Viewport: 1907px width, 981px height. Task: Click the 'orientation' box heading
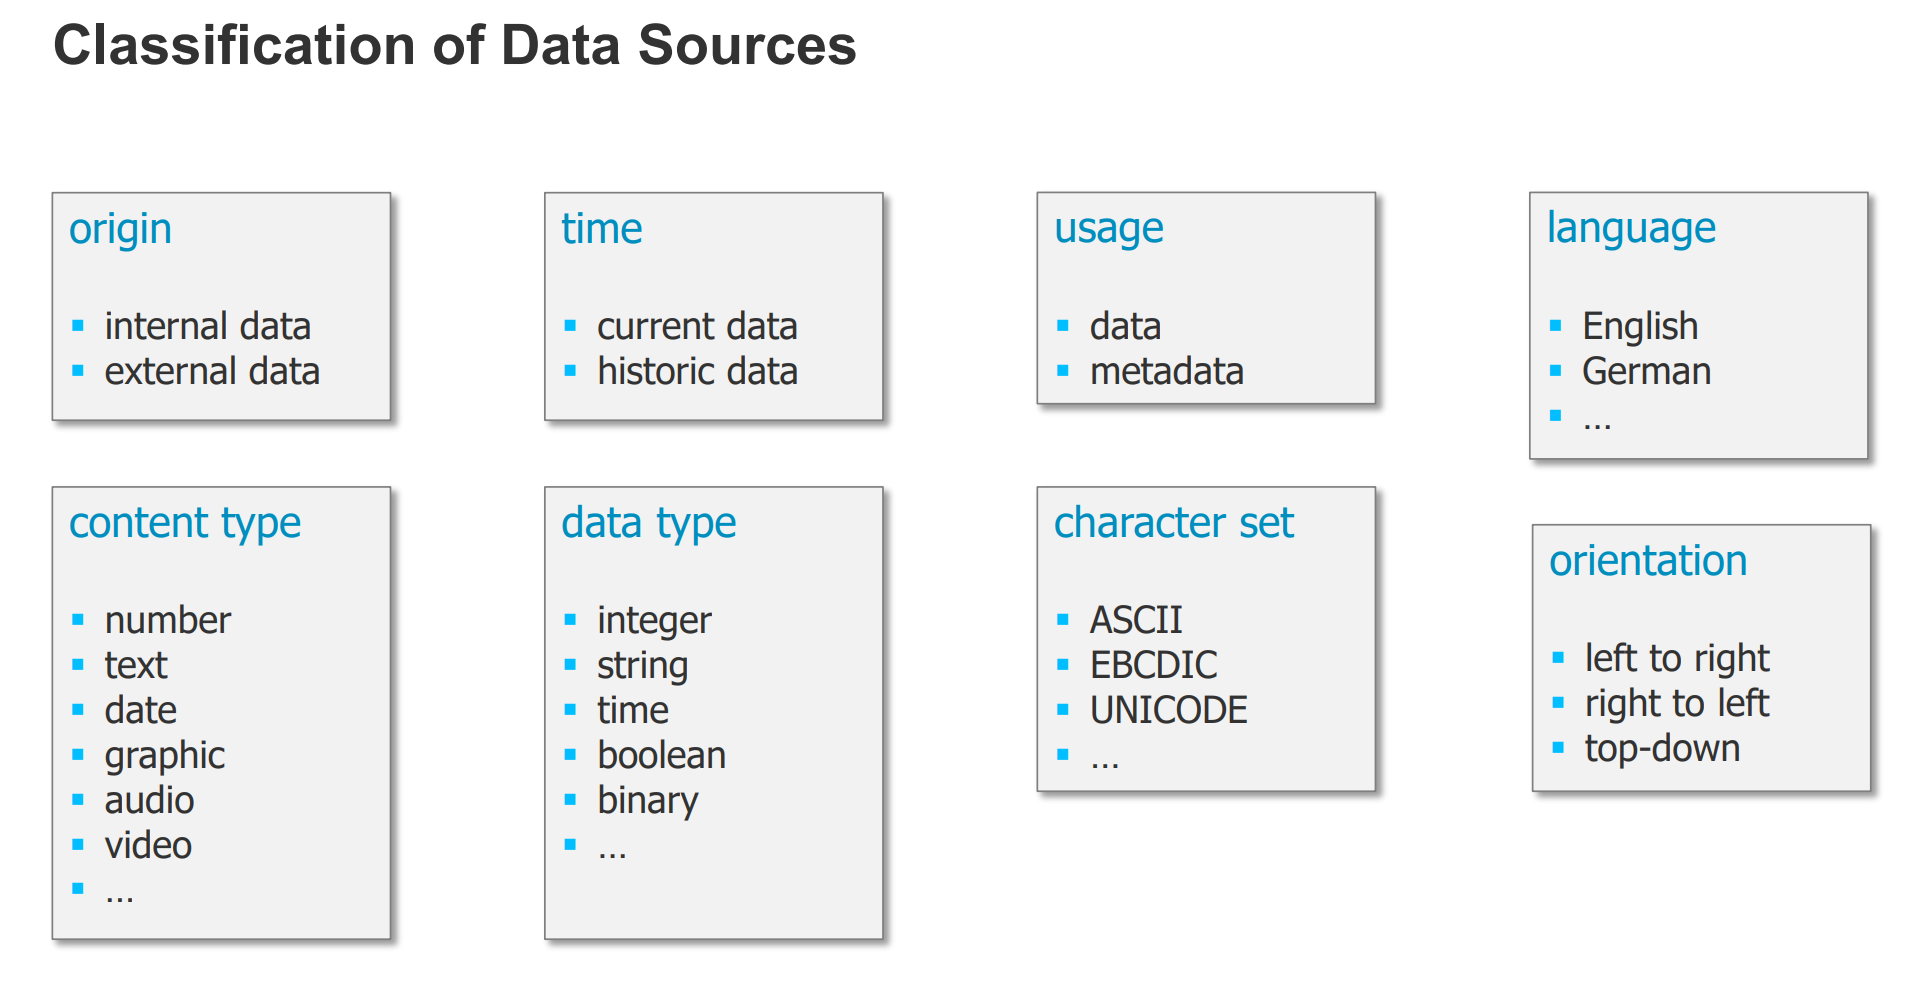tap(1648, 561)
